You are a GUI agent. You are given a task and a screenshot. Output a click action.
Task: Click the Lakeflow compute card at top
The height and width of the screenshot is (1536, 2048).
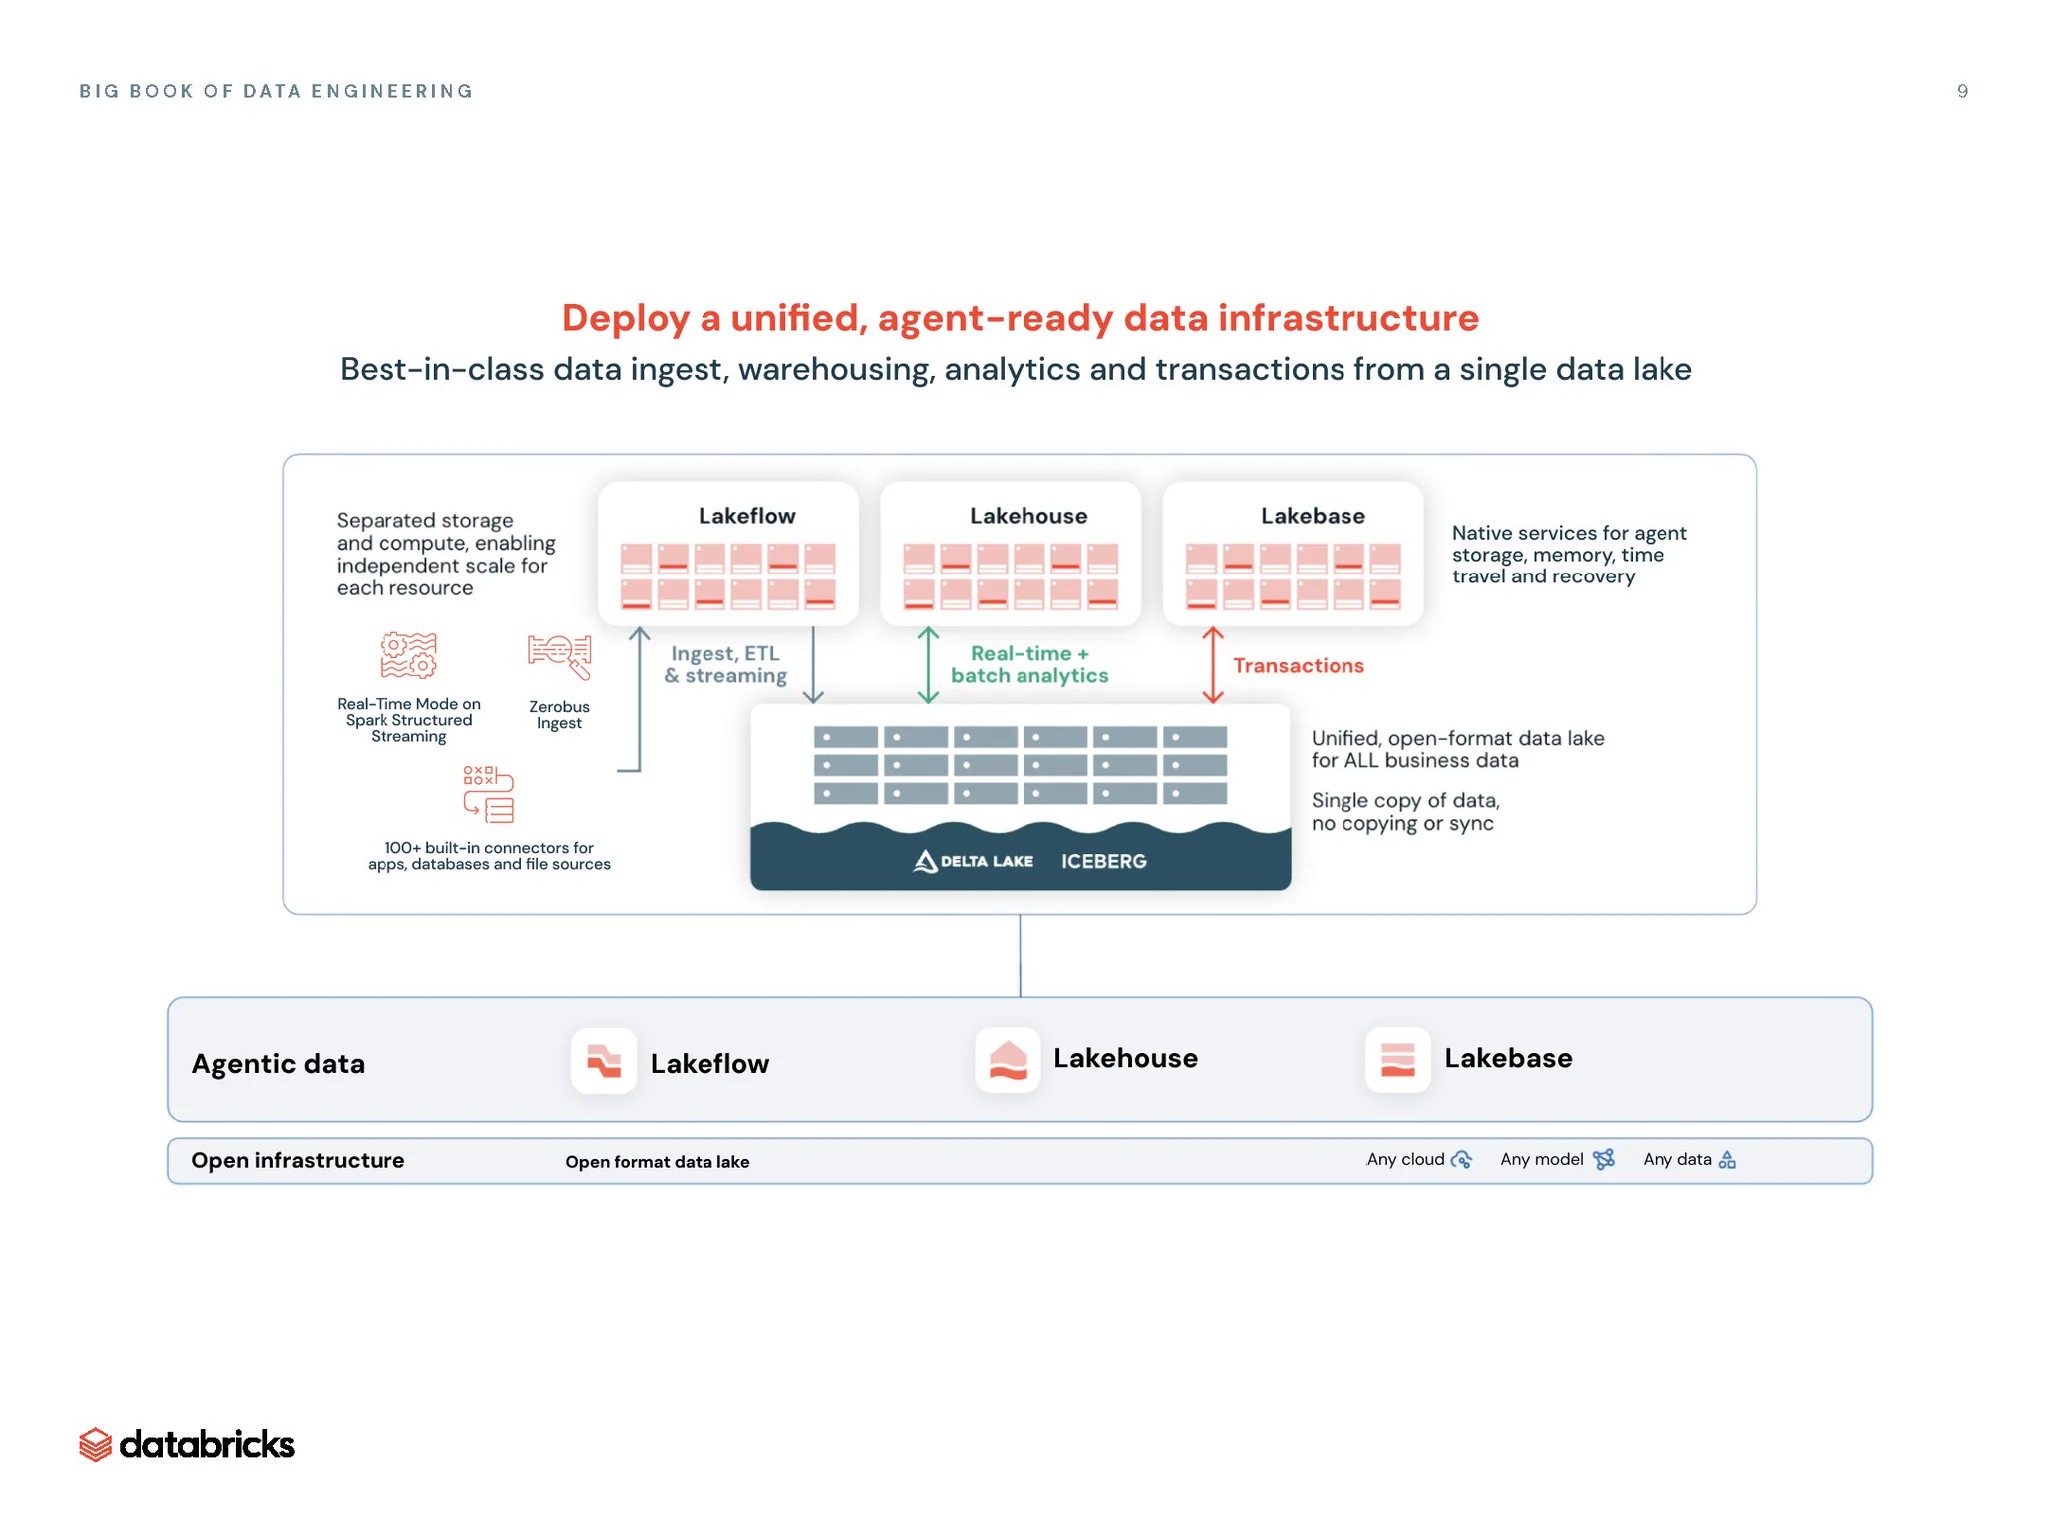tap(728, 553)
